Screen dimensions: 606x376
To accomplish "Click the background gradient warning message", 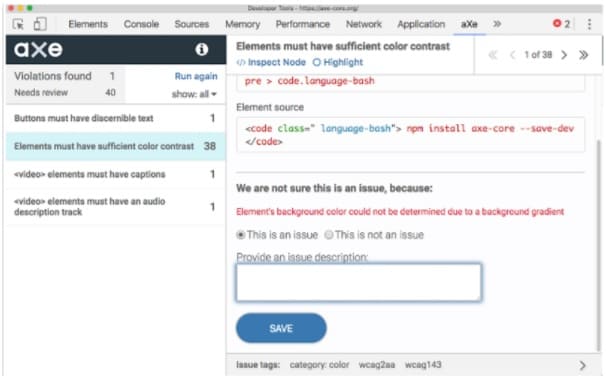I will click(x=400, y=212).
